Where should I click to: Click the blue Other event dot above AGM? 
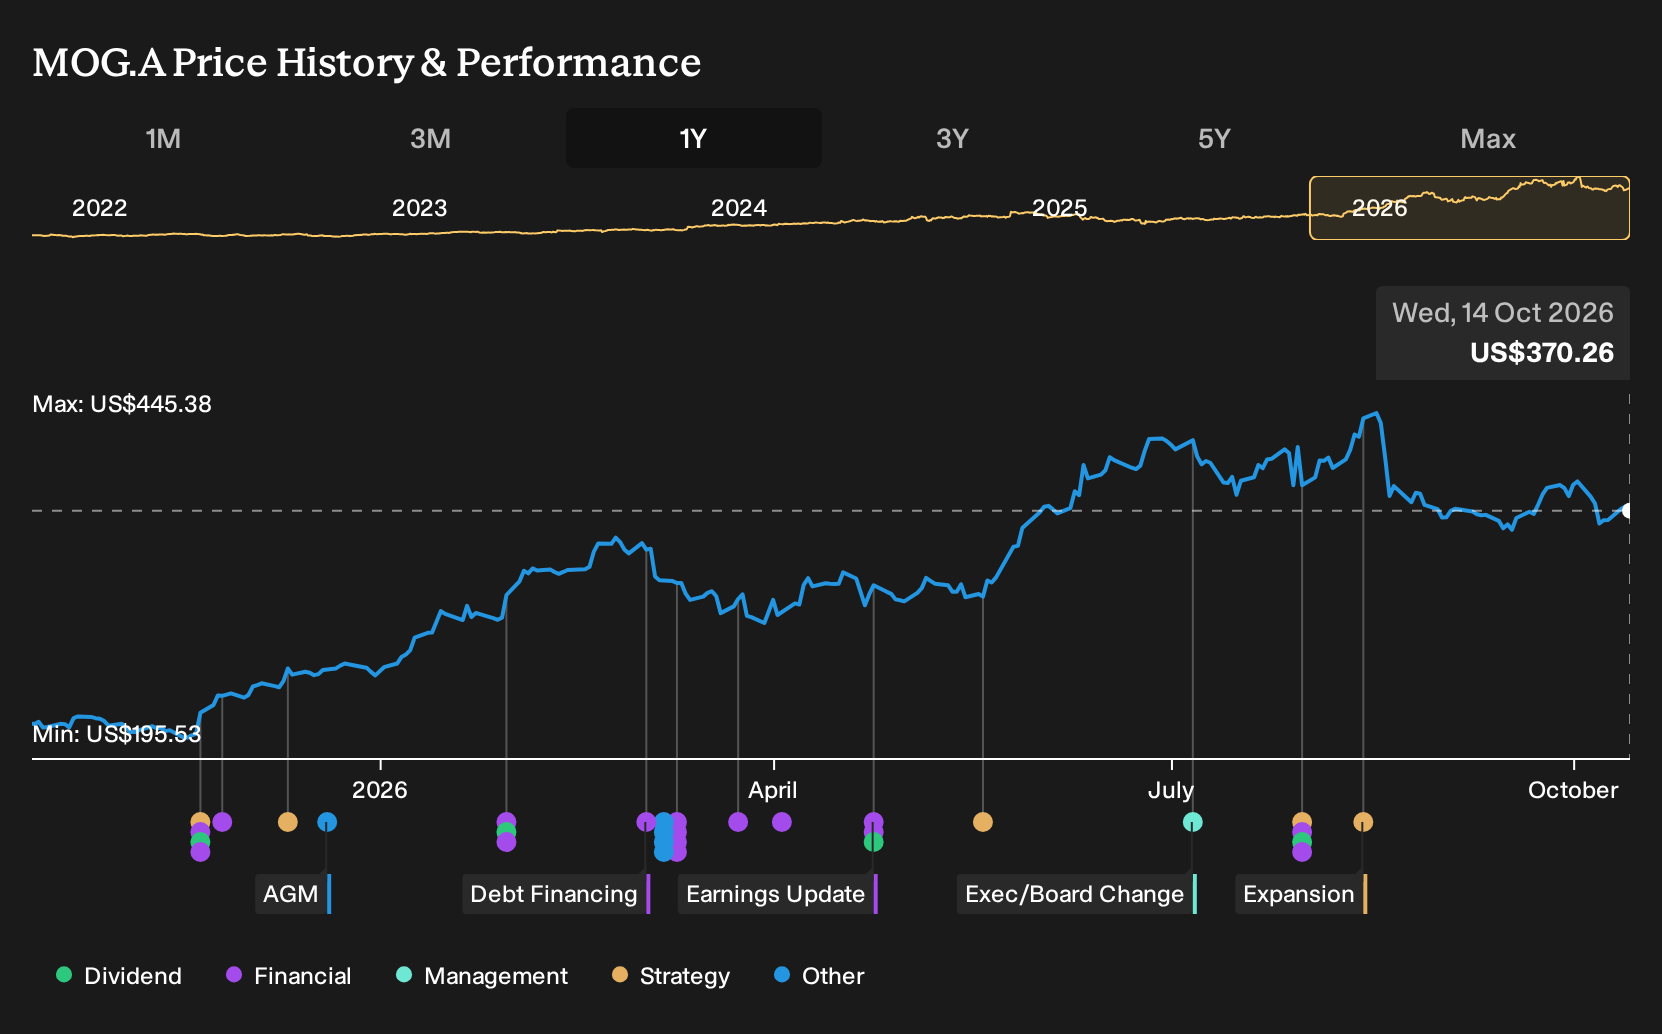point(327,822)
